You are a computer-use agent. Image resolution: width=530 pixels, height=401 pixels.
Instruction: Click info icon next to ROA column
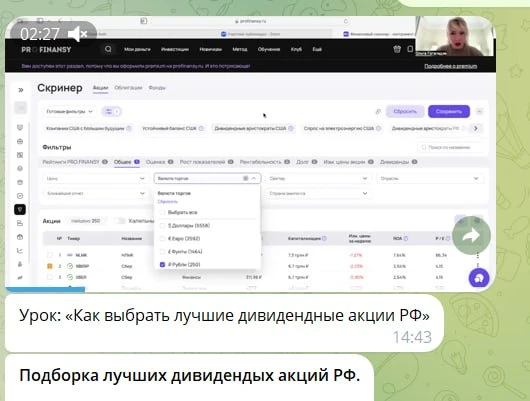pyautogui.click(x=406, y=238)
